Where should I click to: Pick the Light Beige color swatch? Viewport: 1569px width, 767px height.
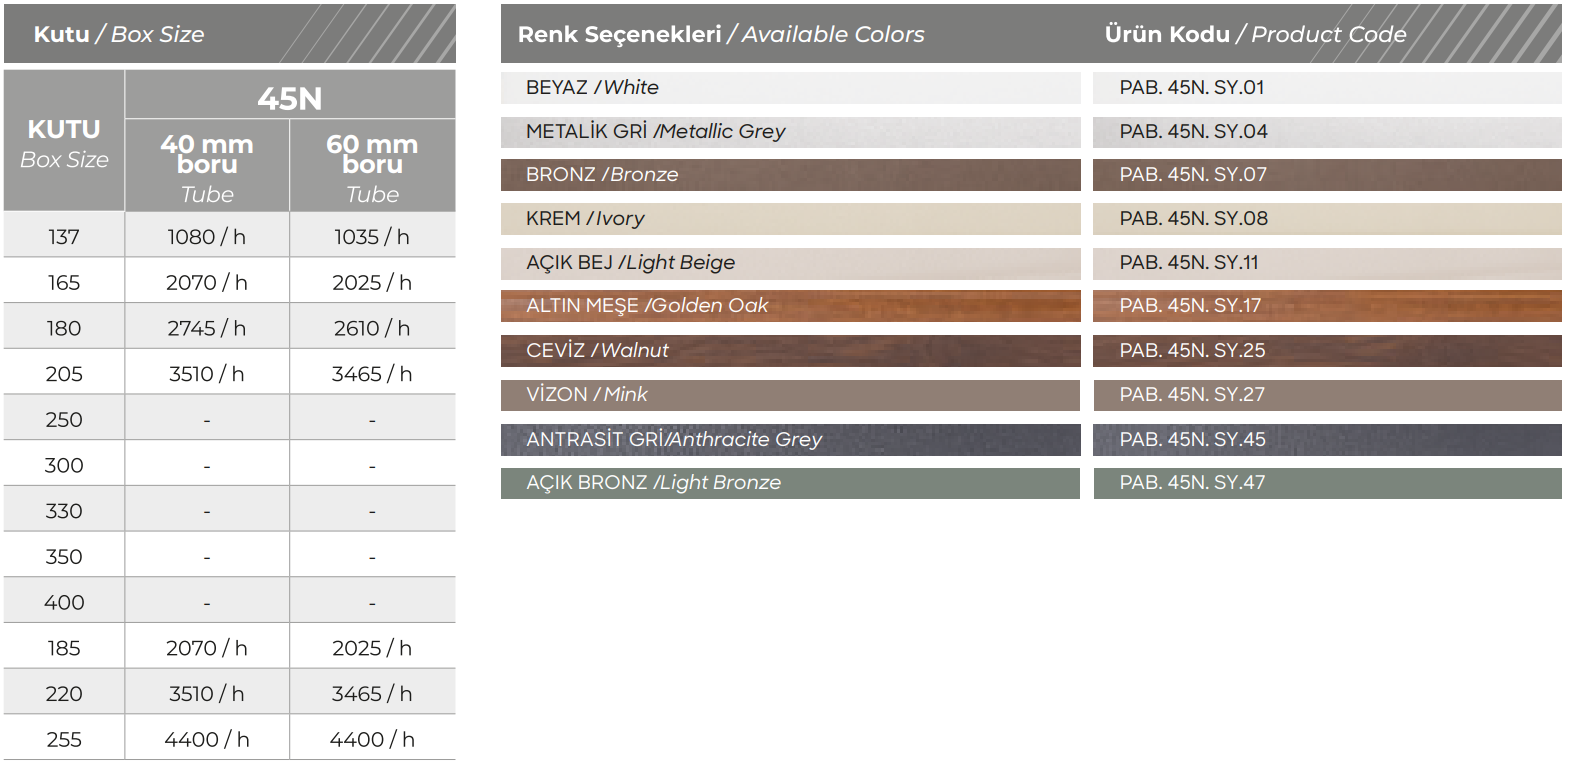point(790,263)
